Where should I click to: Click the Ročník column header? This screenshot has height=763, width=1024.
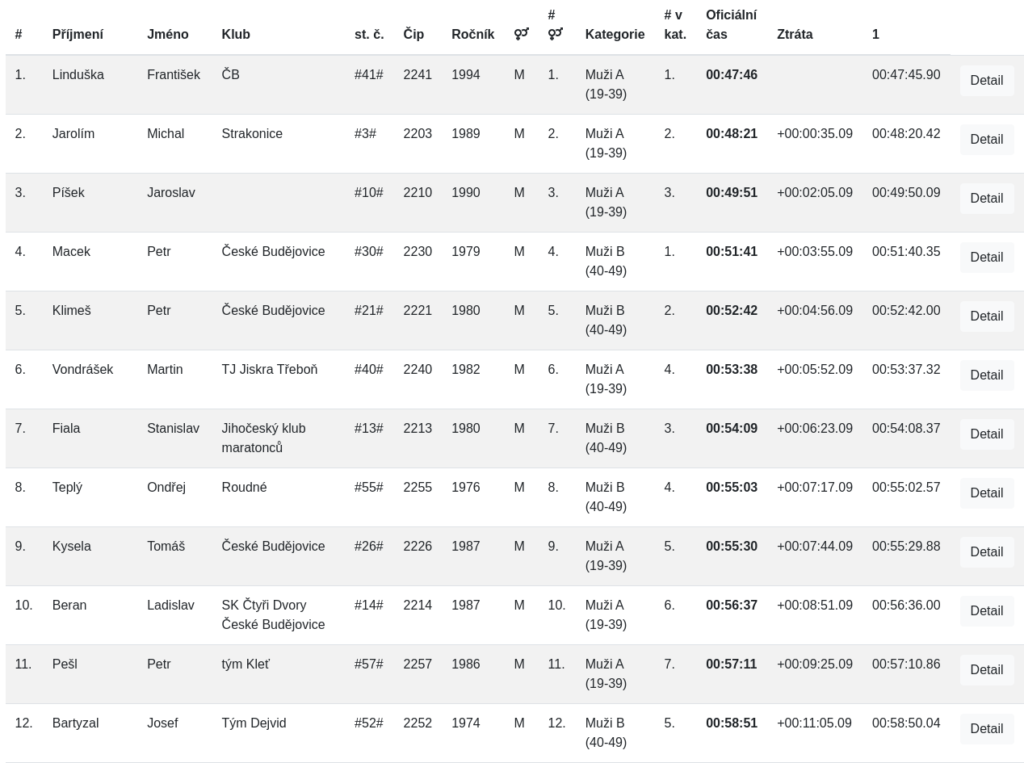[473, 34]
